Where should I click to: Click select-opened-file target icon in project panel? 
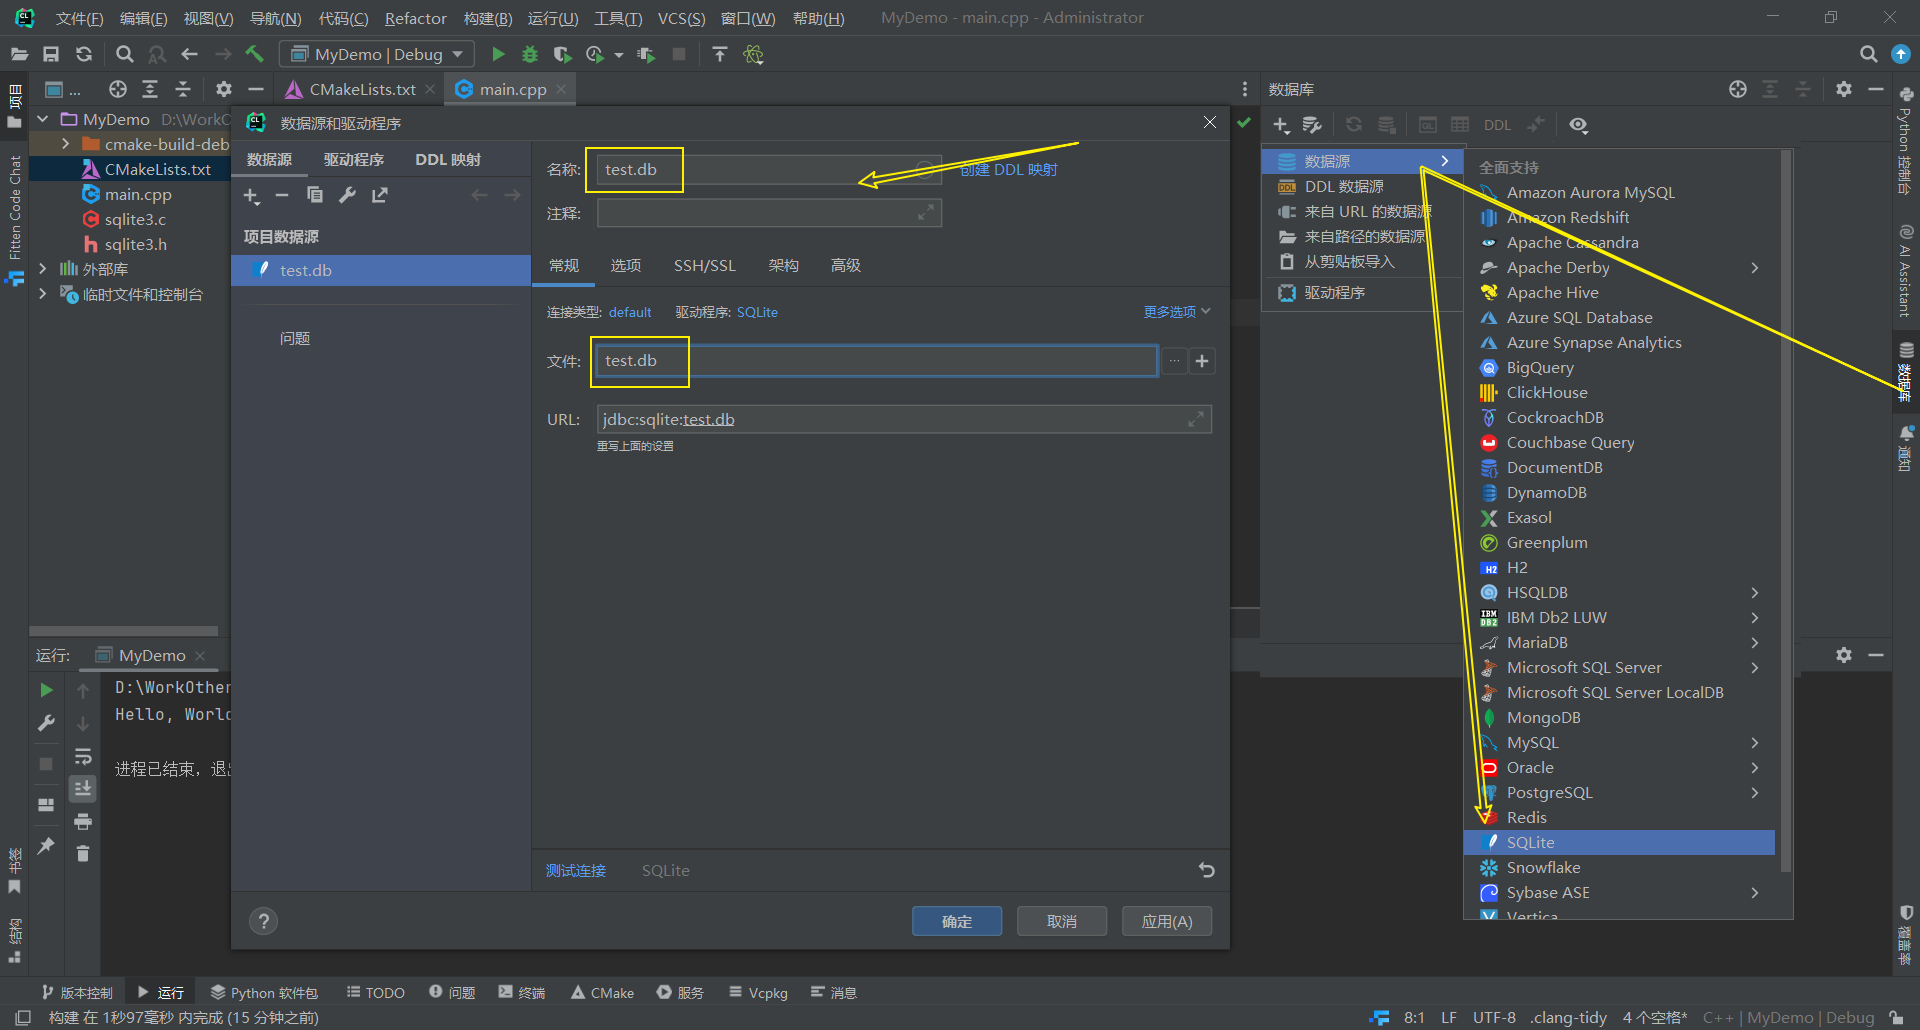click(118, 89)
